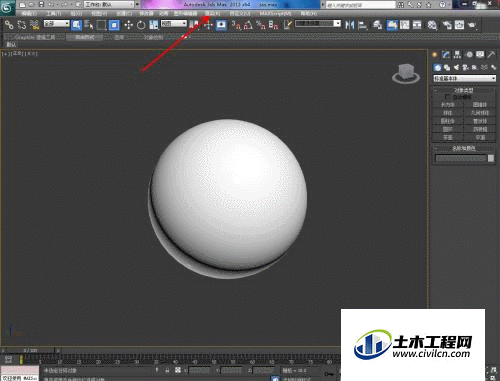This screenshot has height=381, width=500.
Task: Click the Teapot (茶壶) primitive button
Action: coord(448,137)
